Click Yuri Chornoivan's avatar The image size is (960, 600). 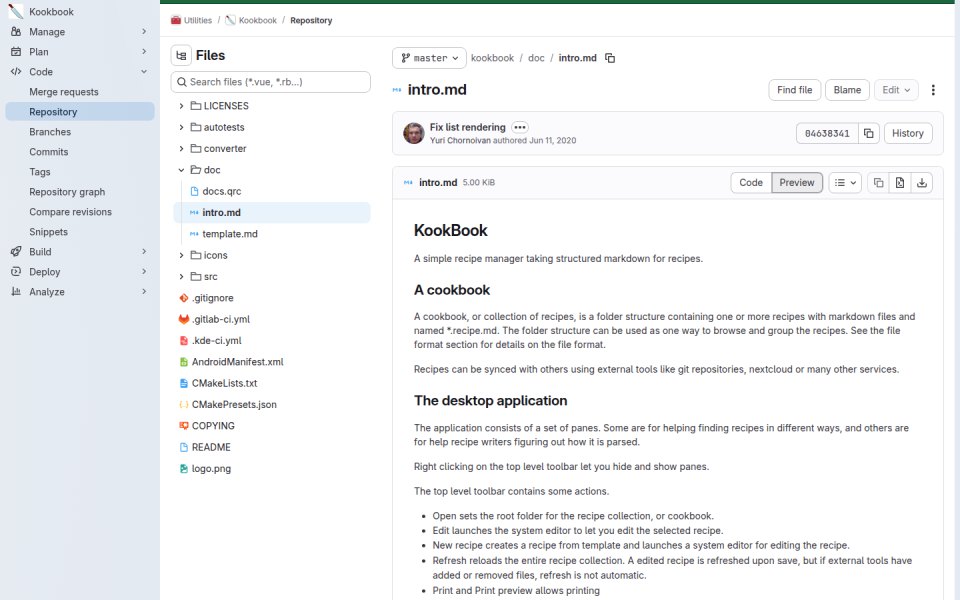[x=414, y=133]
